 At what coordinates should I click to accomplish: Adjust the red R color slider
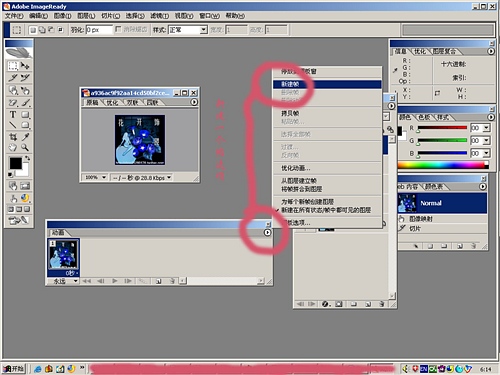click(442, 128)
